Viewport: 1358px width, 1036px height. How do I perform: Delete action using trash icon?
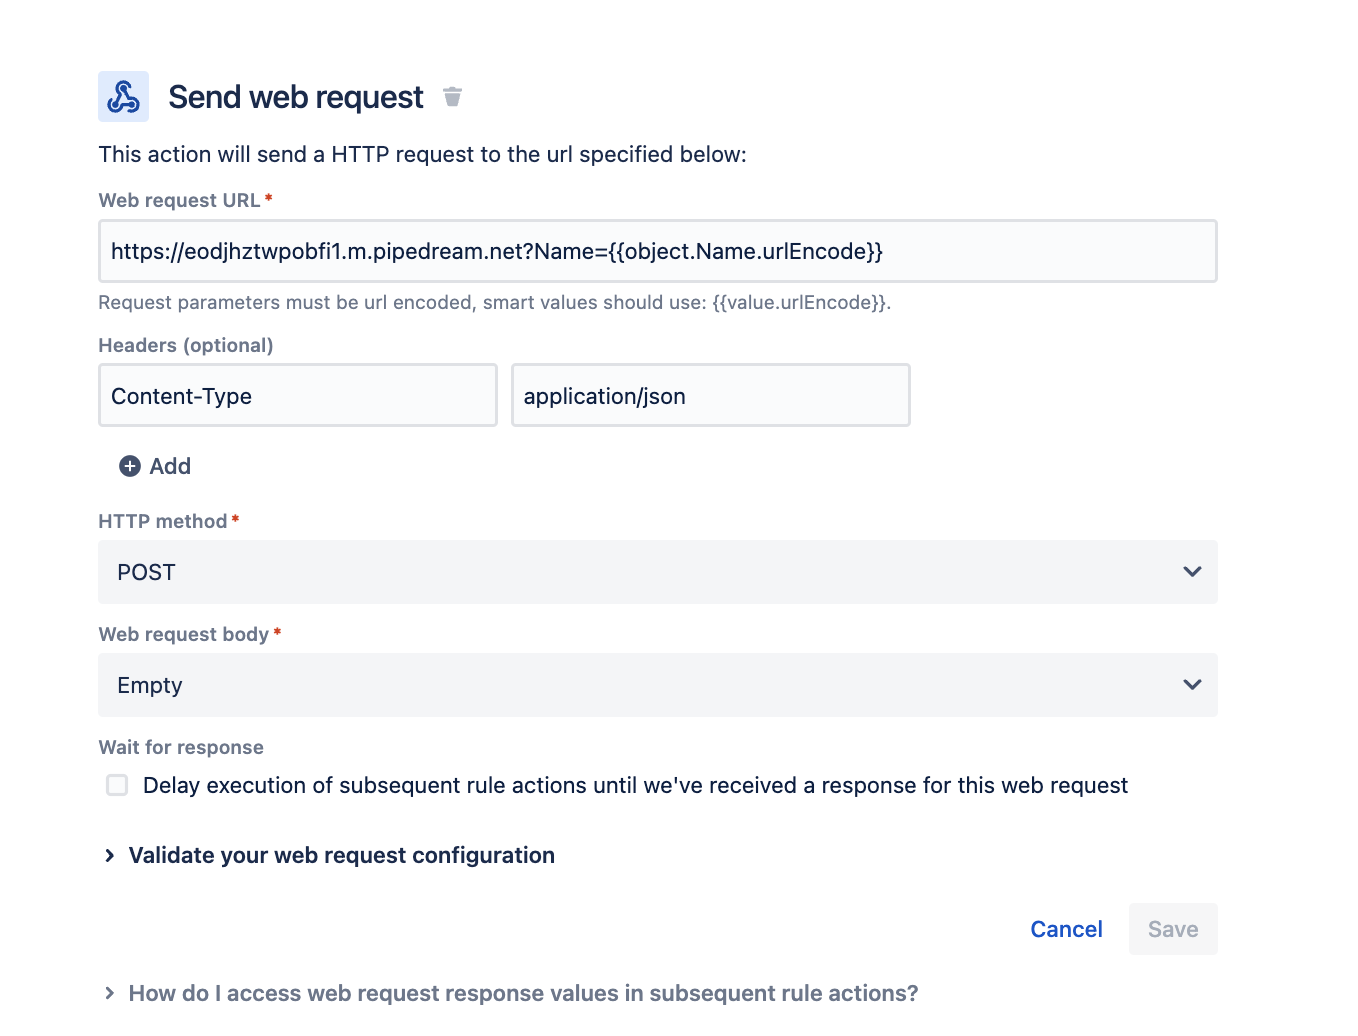coord(452,97)
